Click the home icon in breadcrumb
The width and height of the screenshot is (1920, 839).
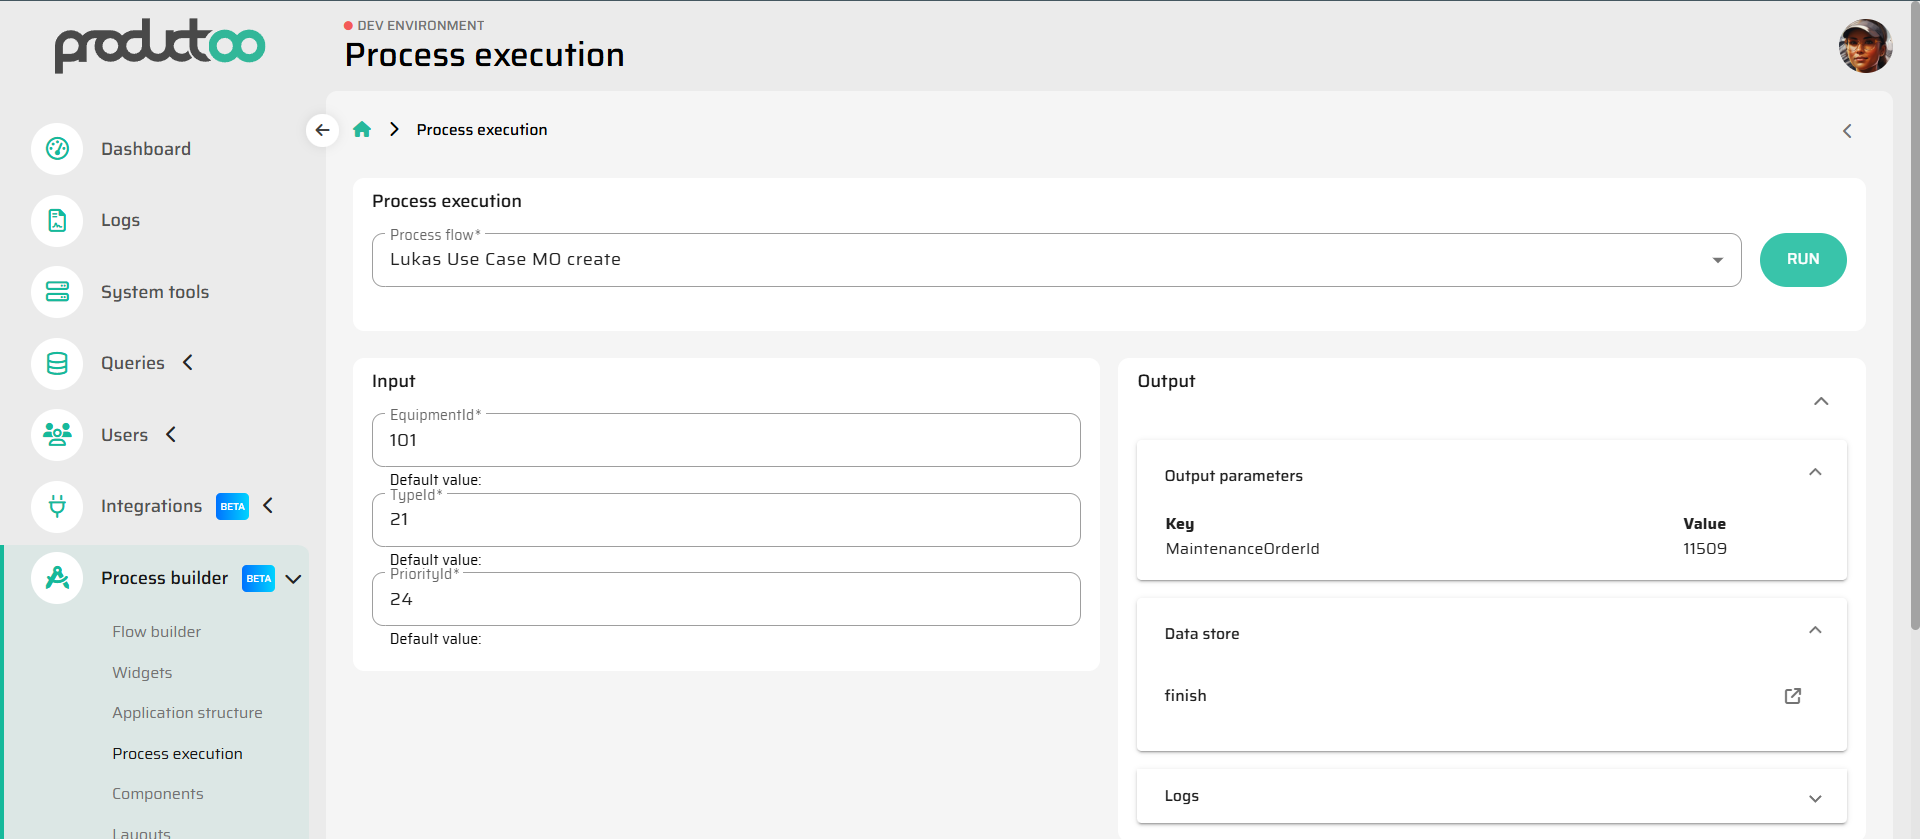[x=362, y=130]
